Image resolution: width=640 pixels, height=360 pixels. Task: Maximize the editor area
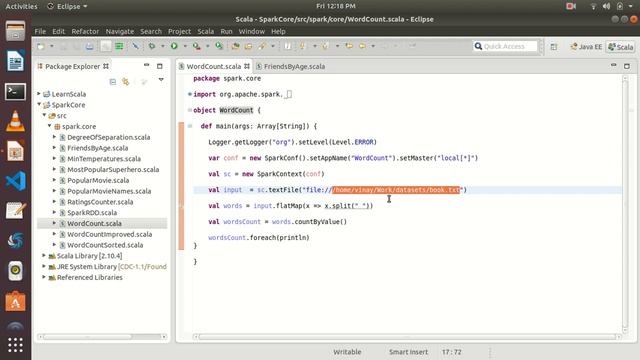coord(627,66)
